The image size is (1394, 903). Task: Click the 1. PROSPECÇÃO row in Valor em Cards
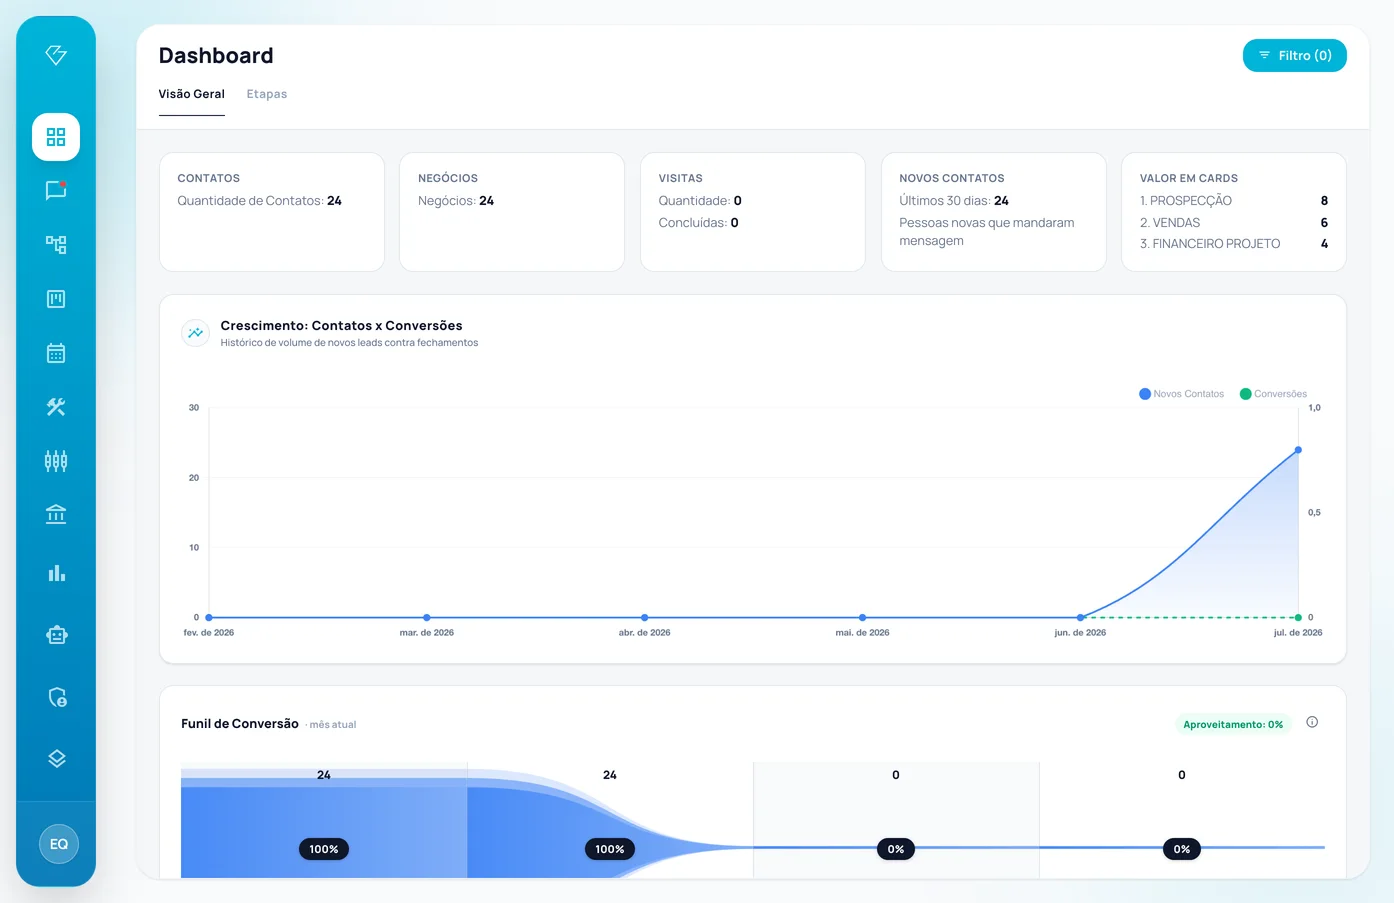pos(1234,201)
